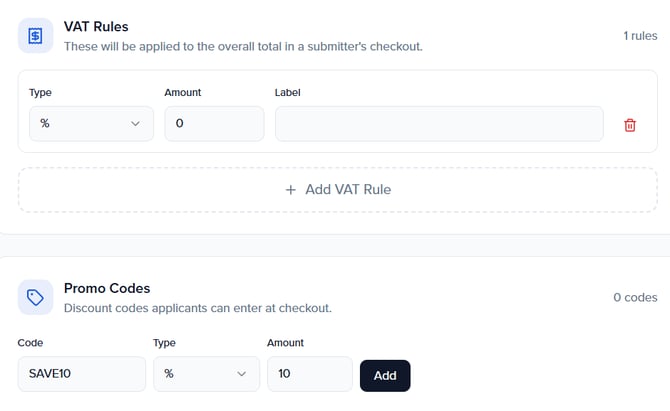Click the "Code" caption above SAVE10
Screen dimensions: 670x411
coord(31,343)
